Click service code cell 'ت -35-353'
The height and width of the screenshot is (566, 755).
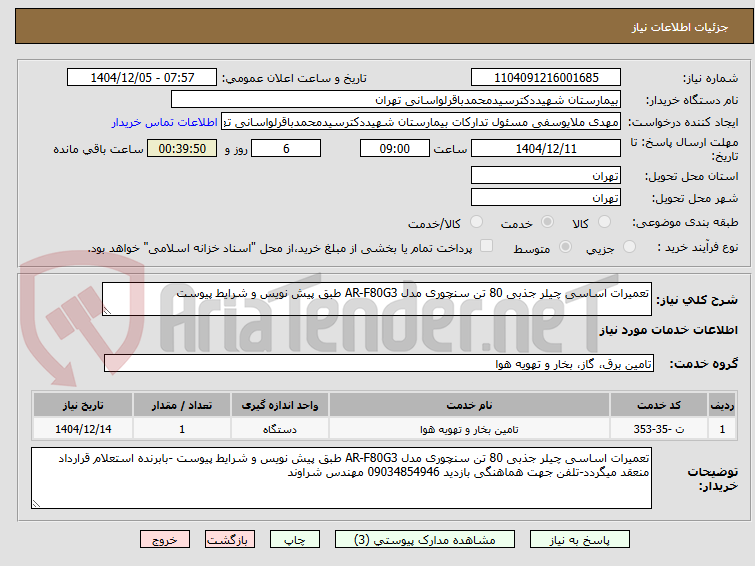click(658, 429)
